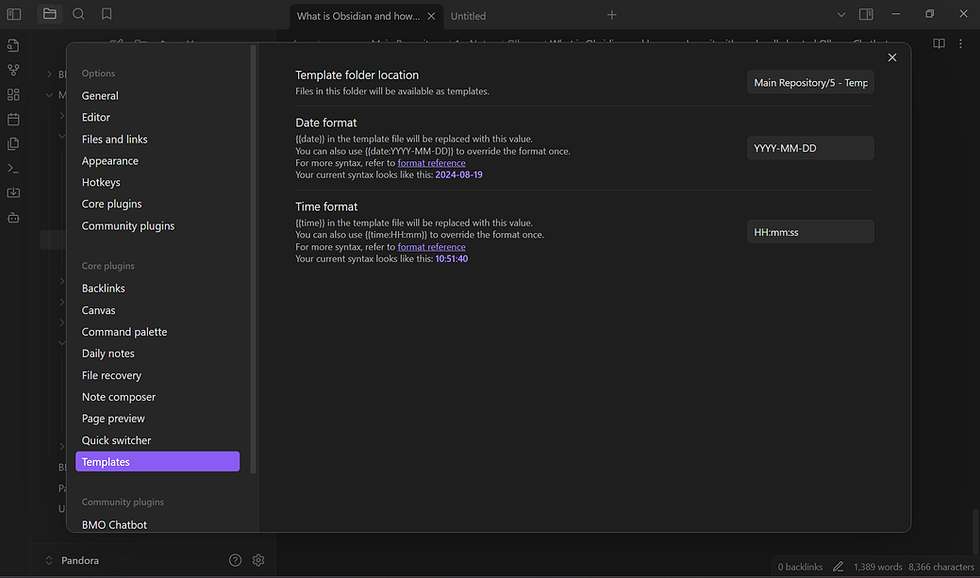This screenshot has height=578, width=980.
Task: Open Canvas plugin settings
Action: 158,310
